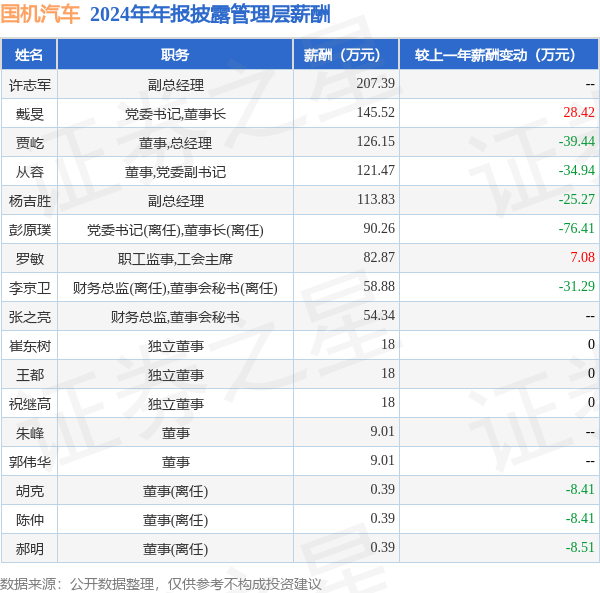
Task: Select the salary value 145.52
Action: pos(375,112)
